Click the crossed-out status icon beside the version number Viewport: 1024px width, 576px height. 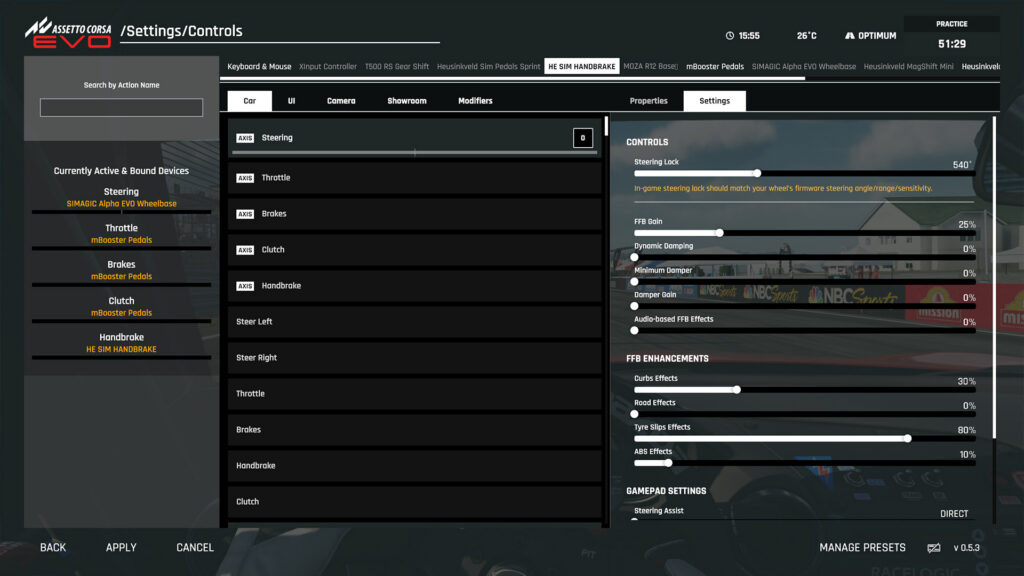click(x=934, y=548)
